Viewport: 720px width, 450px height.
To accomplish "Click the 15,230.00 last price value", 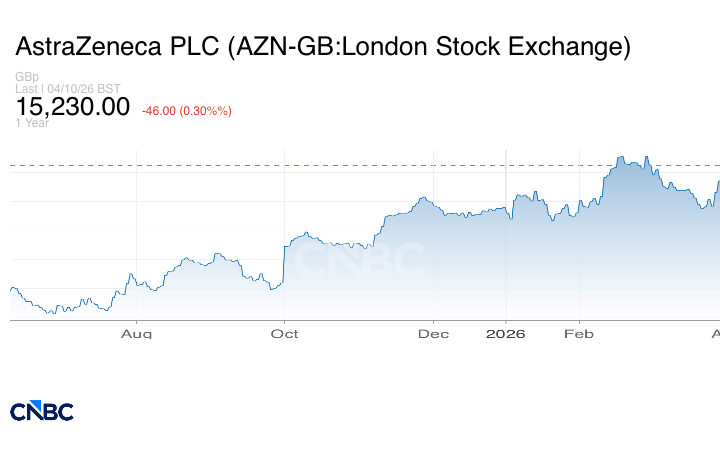I will tap(72, 106).
